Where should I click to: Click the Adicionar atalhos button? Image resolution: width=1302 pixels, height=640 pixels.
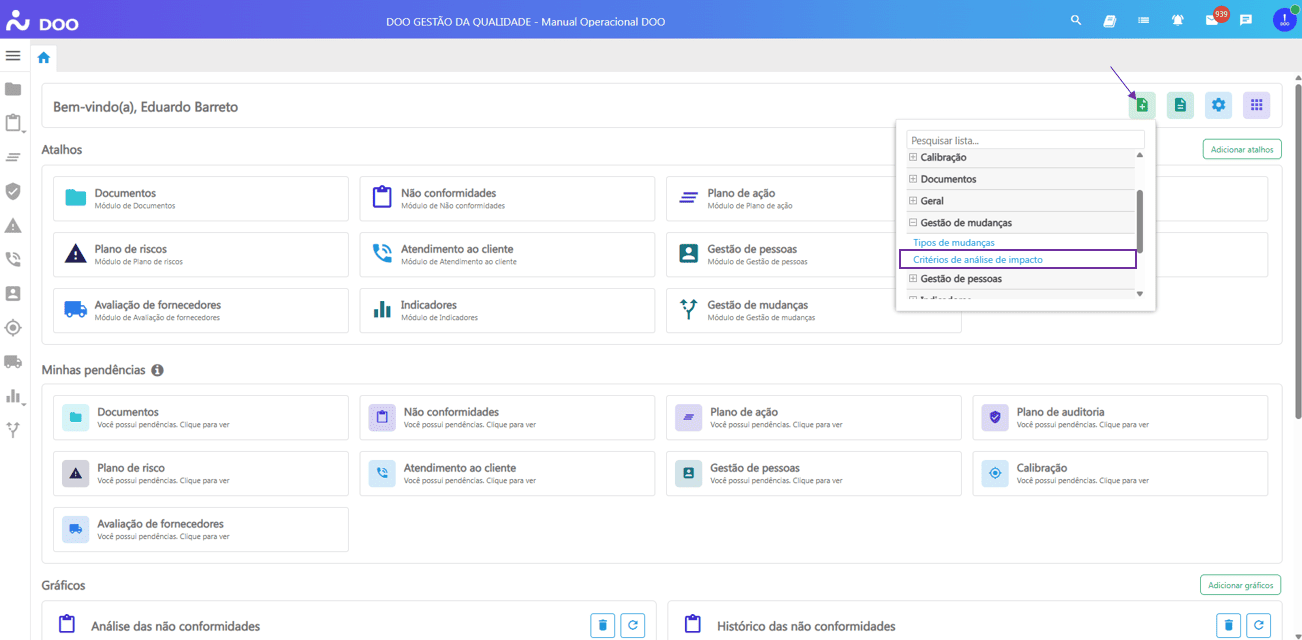click(x=1241, y=149)
